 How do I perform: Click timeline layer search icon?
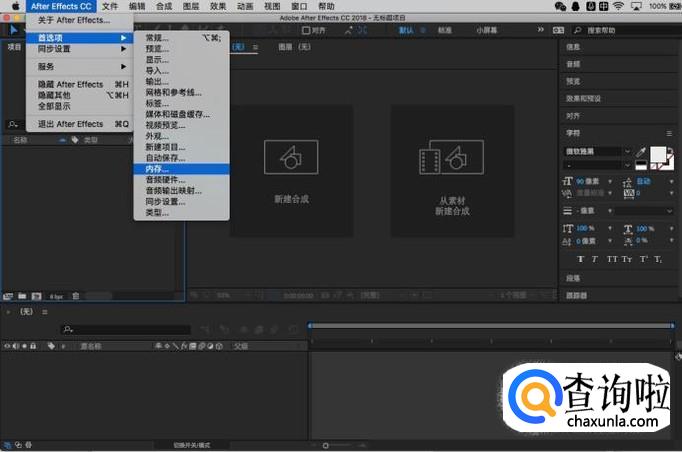(x=68, y=329)
